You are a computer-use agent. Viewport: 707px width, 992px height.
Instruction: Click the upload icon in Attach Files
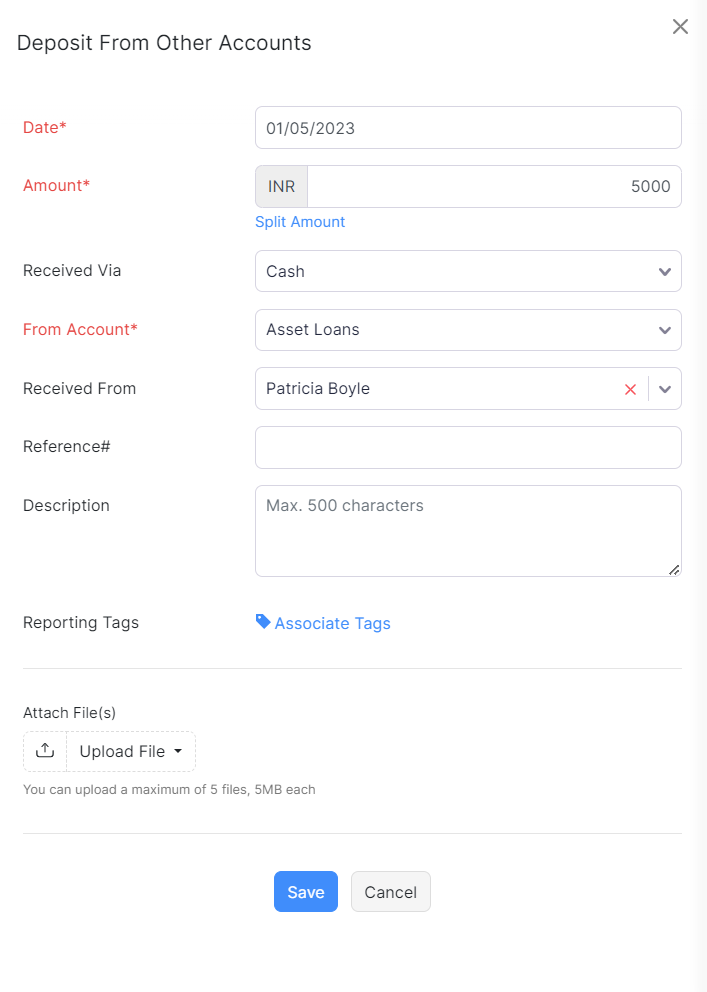coord(44,751)
